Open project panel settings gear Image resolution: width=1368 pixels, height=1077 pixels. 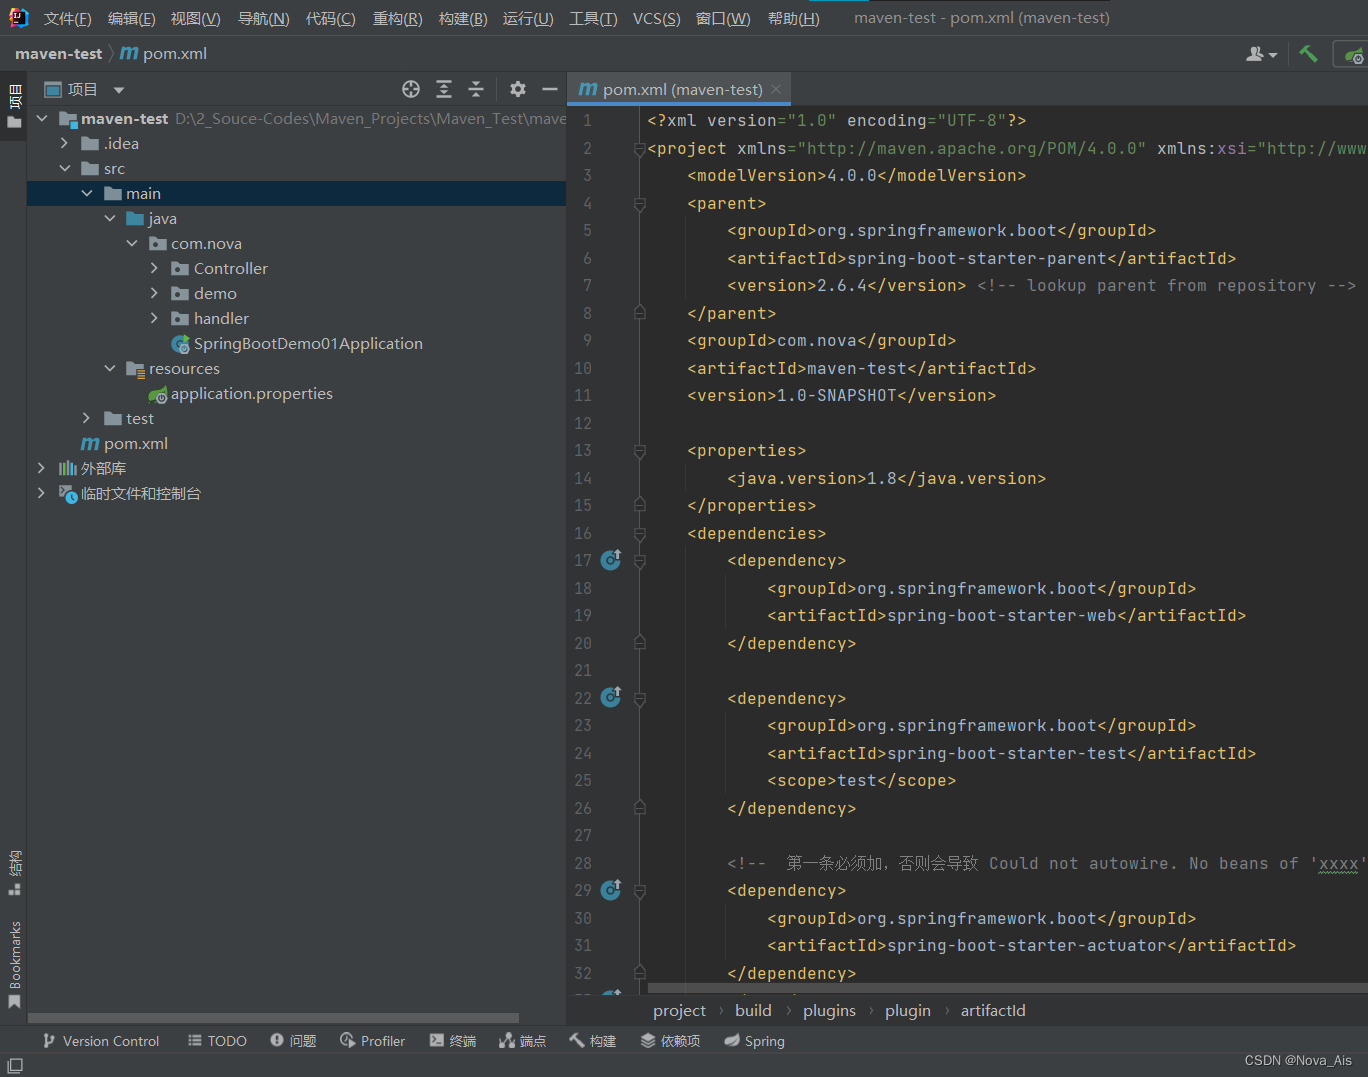[517, 90]
